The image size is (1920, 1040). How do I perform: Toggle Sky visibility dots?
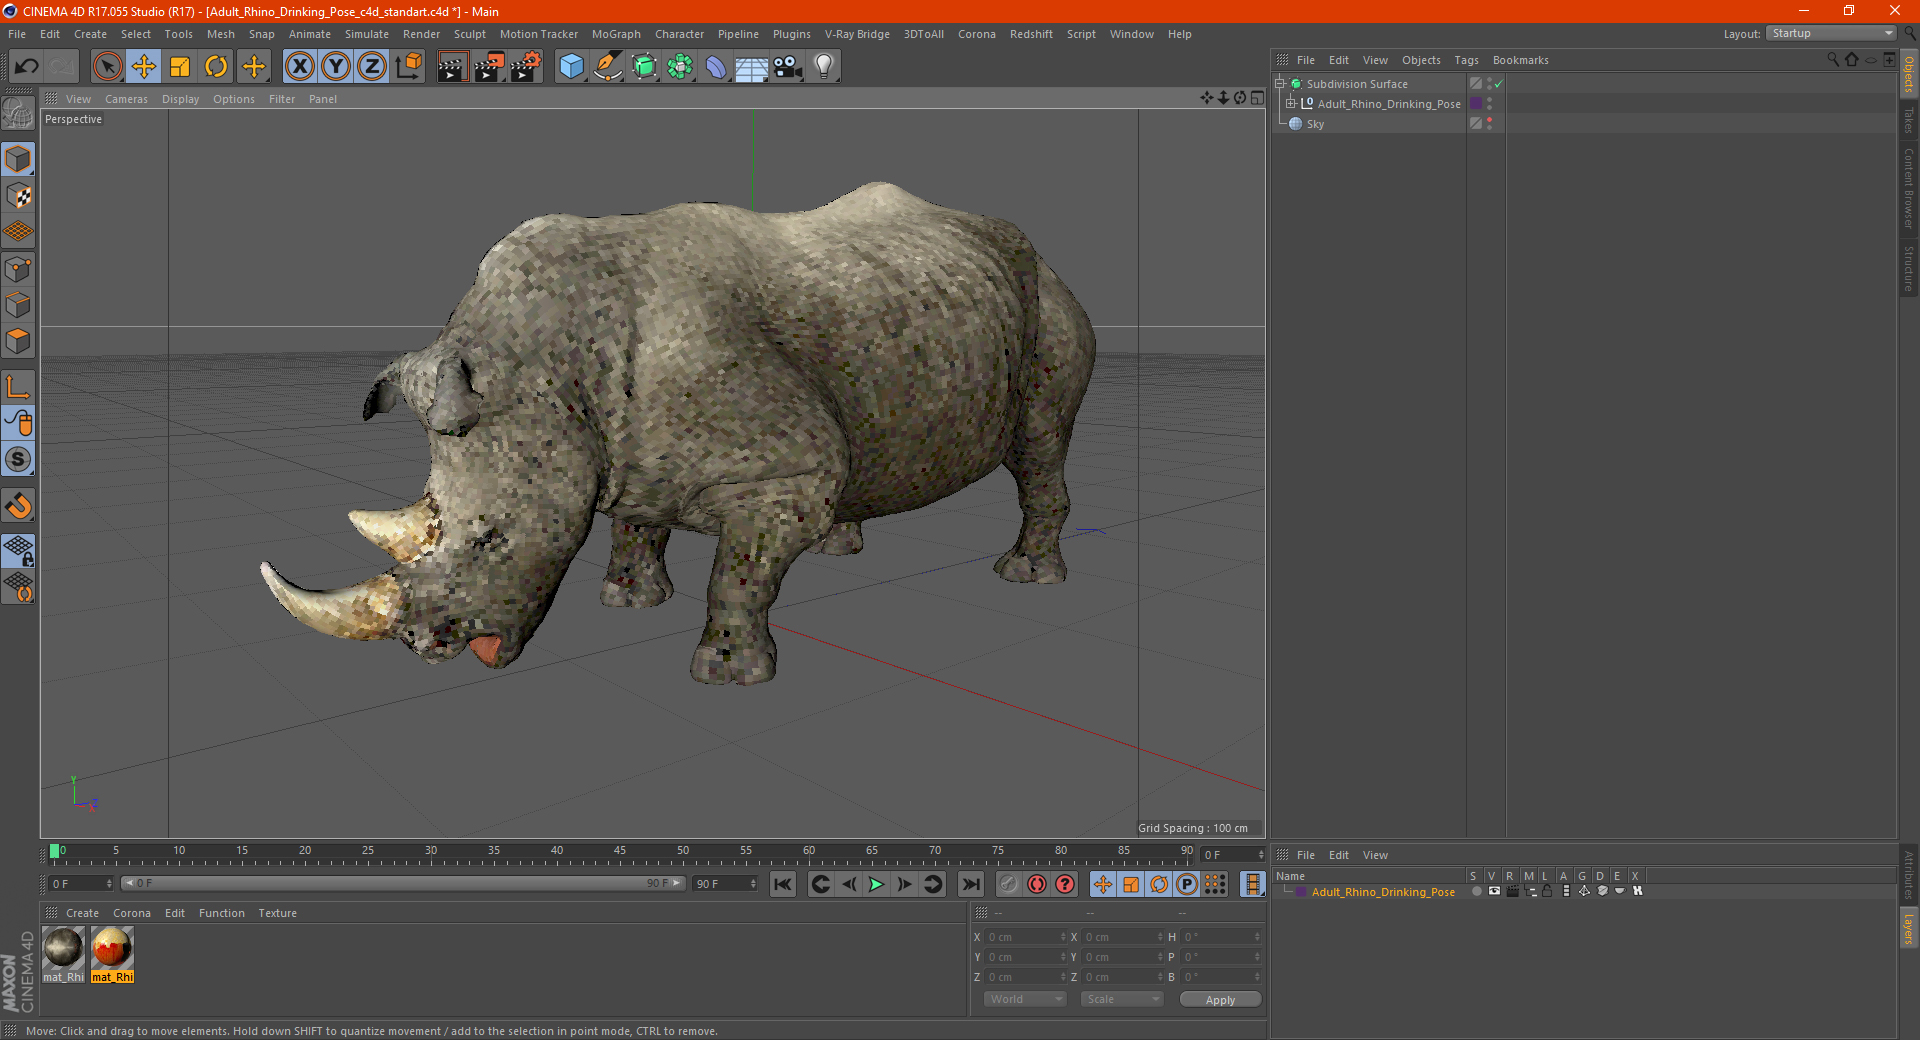(1489, 123)
